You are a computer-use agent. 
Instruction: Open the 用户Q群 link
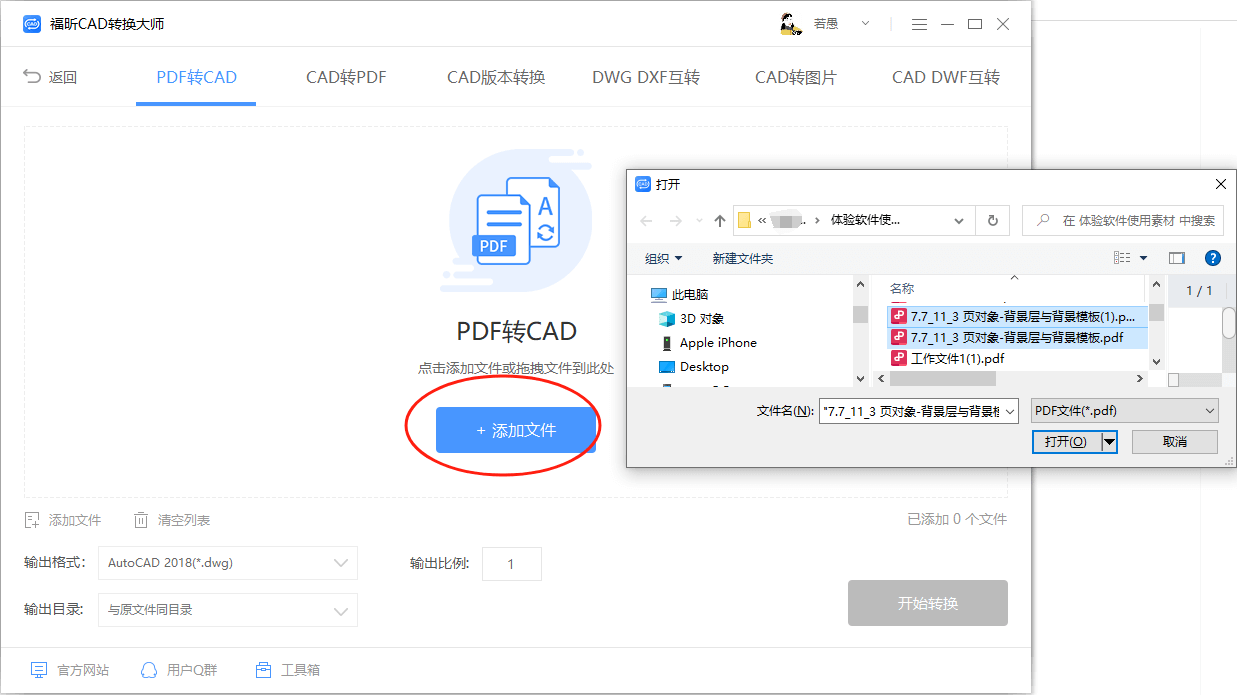point(178,670)
